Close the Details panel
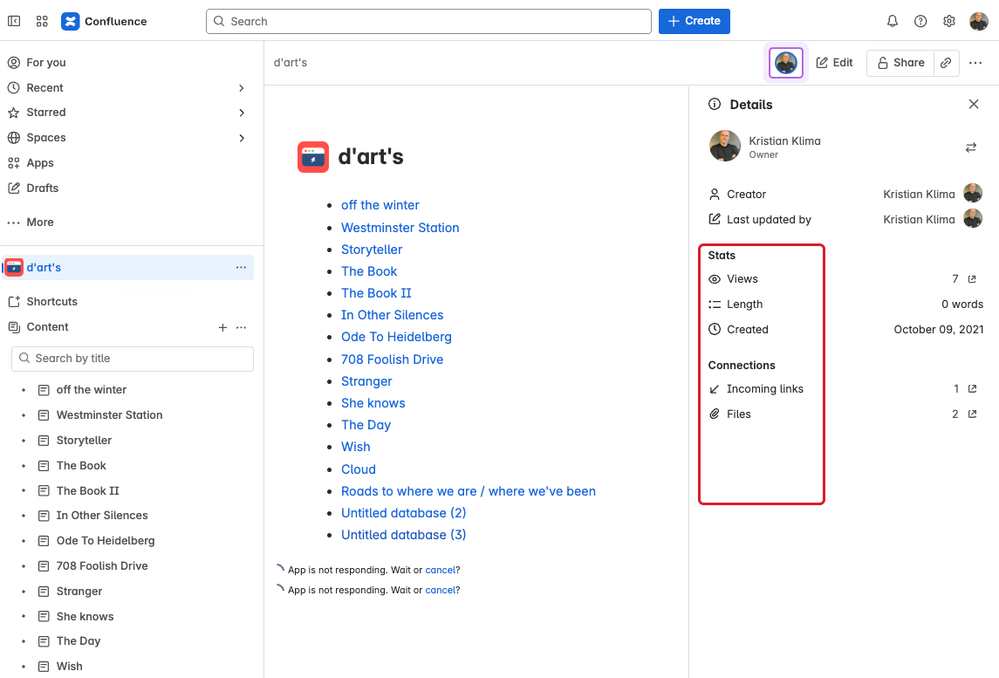This screenshot has width=999, height=678. pos(974,104)
